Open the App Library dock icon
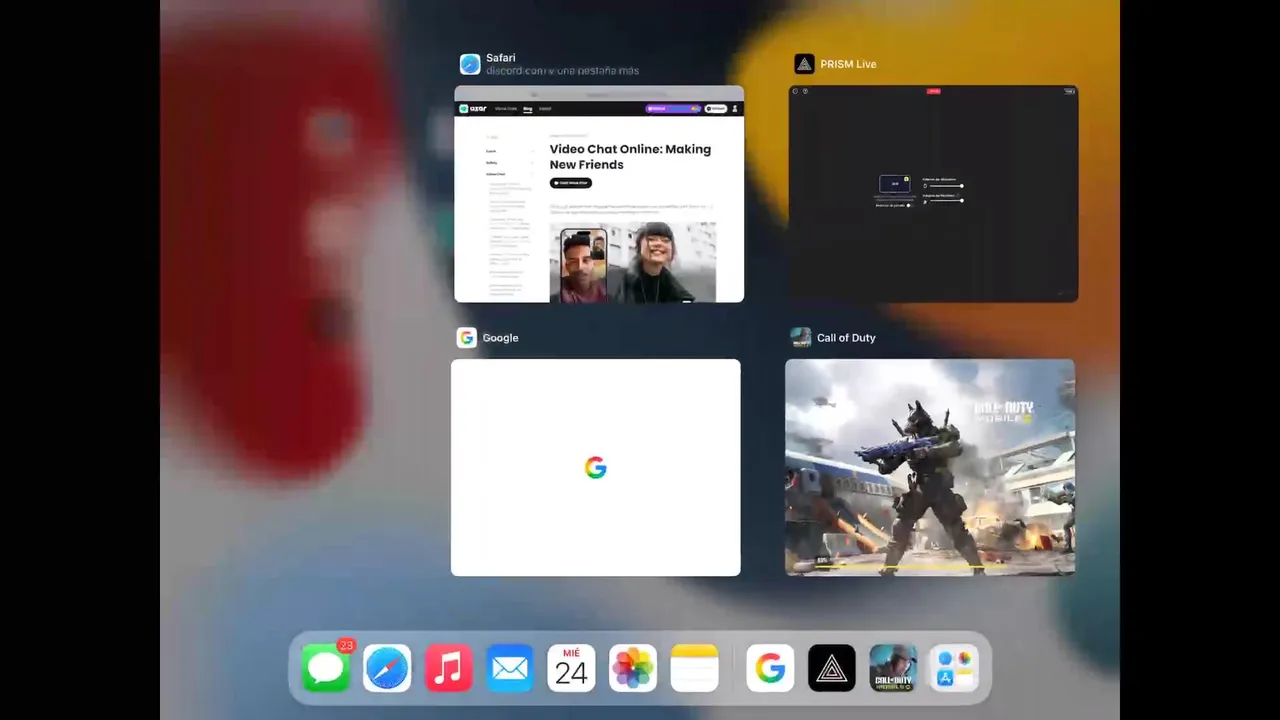The width and height of the screenshot is (1280, 720). (954, 668)
